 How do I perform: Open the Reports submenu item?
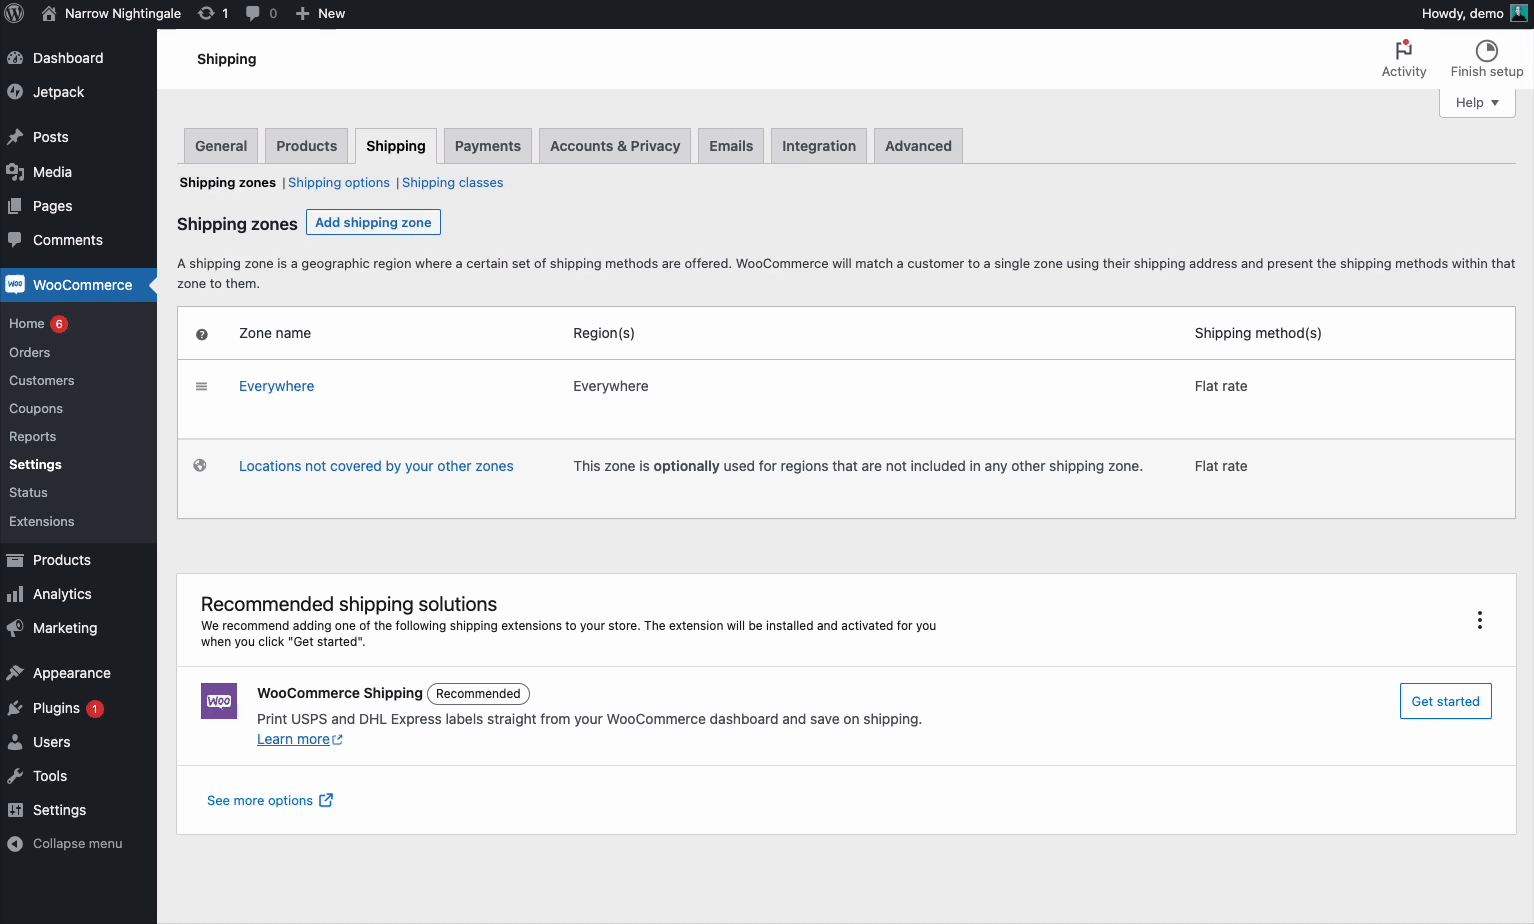tap(33, 436)
